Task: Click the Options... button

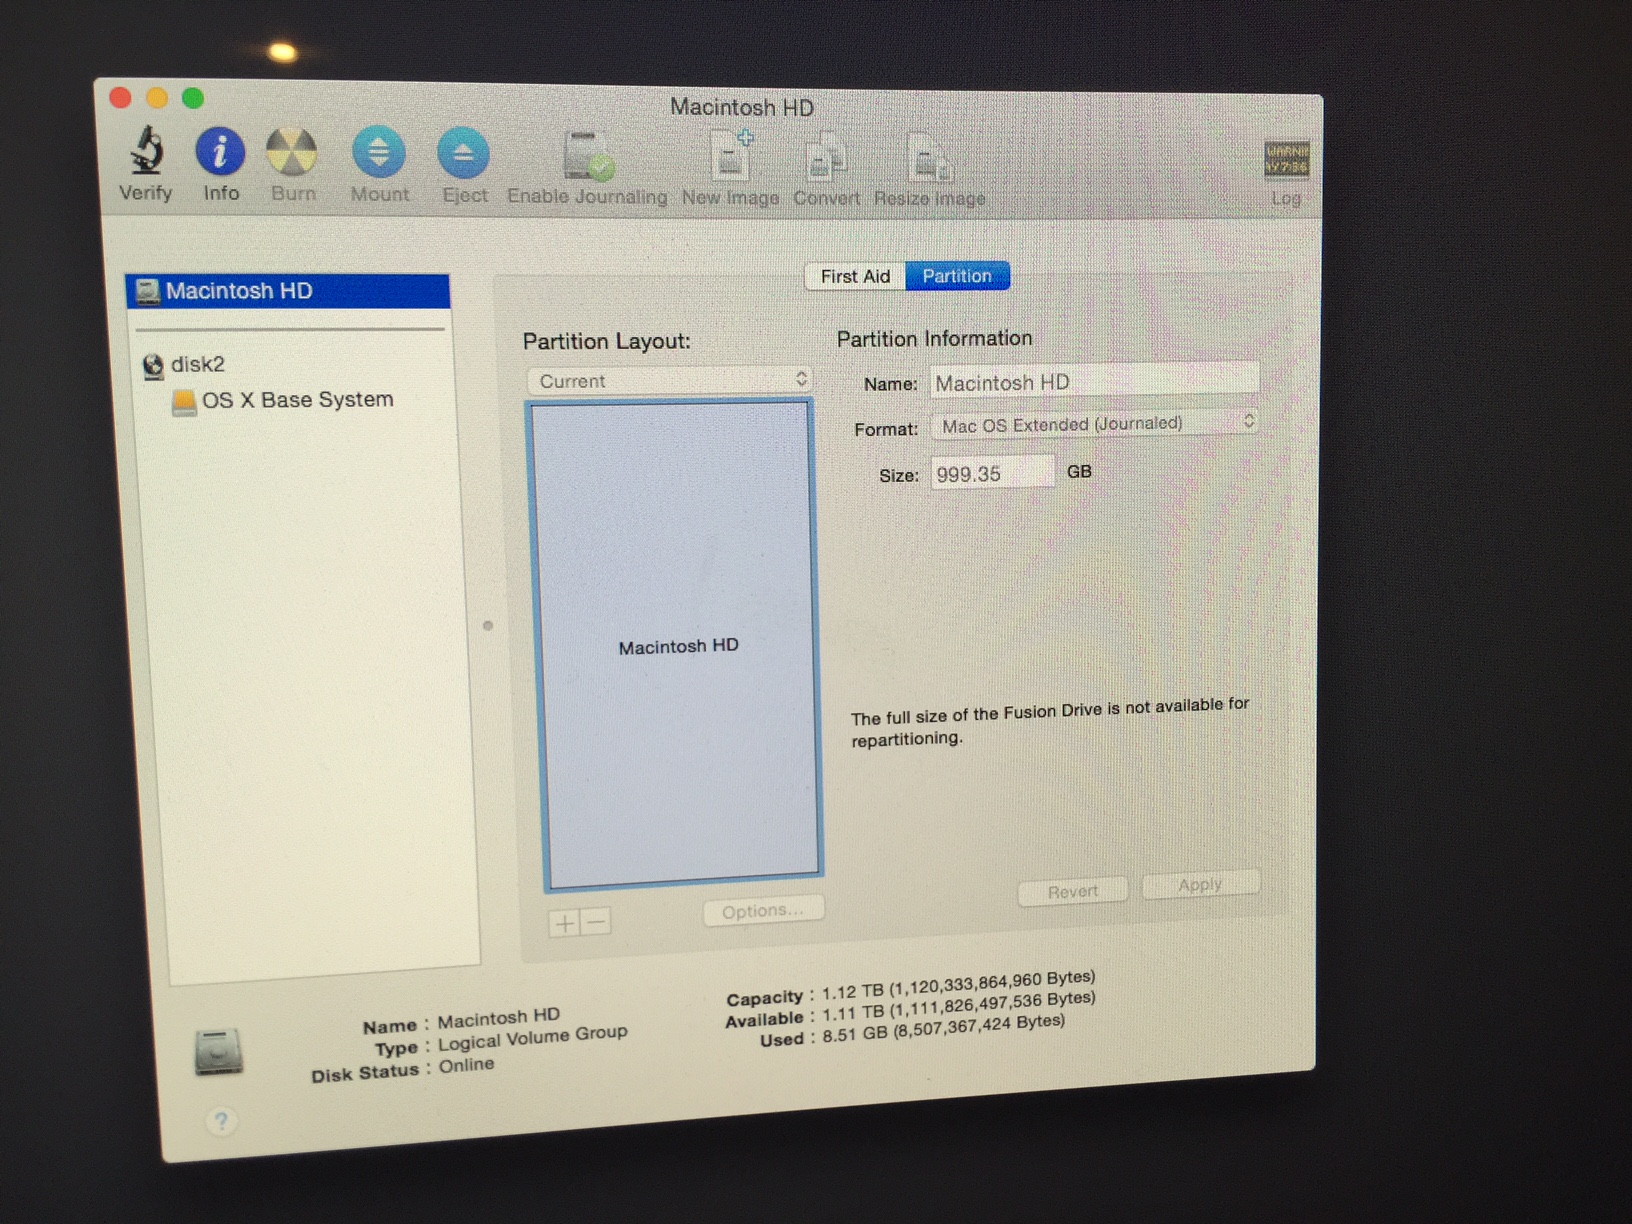Action: 763,911
